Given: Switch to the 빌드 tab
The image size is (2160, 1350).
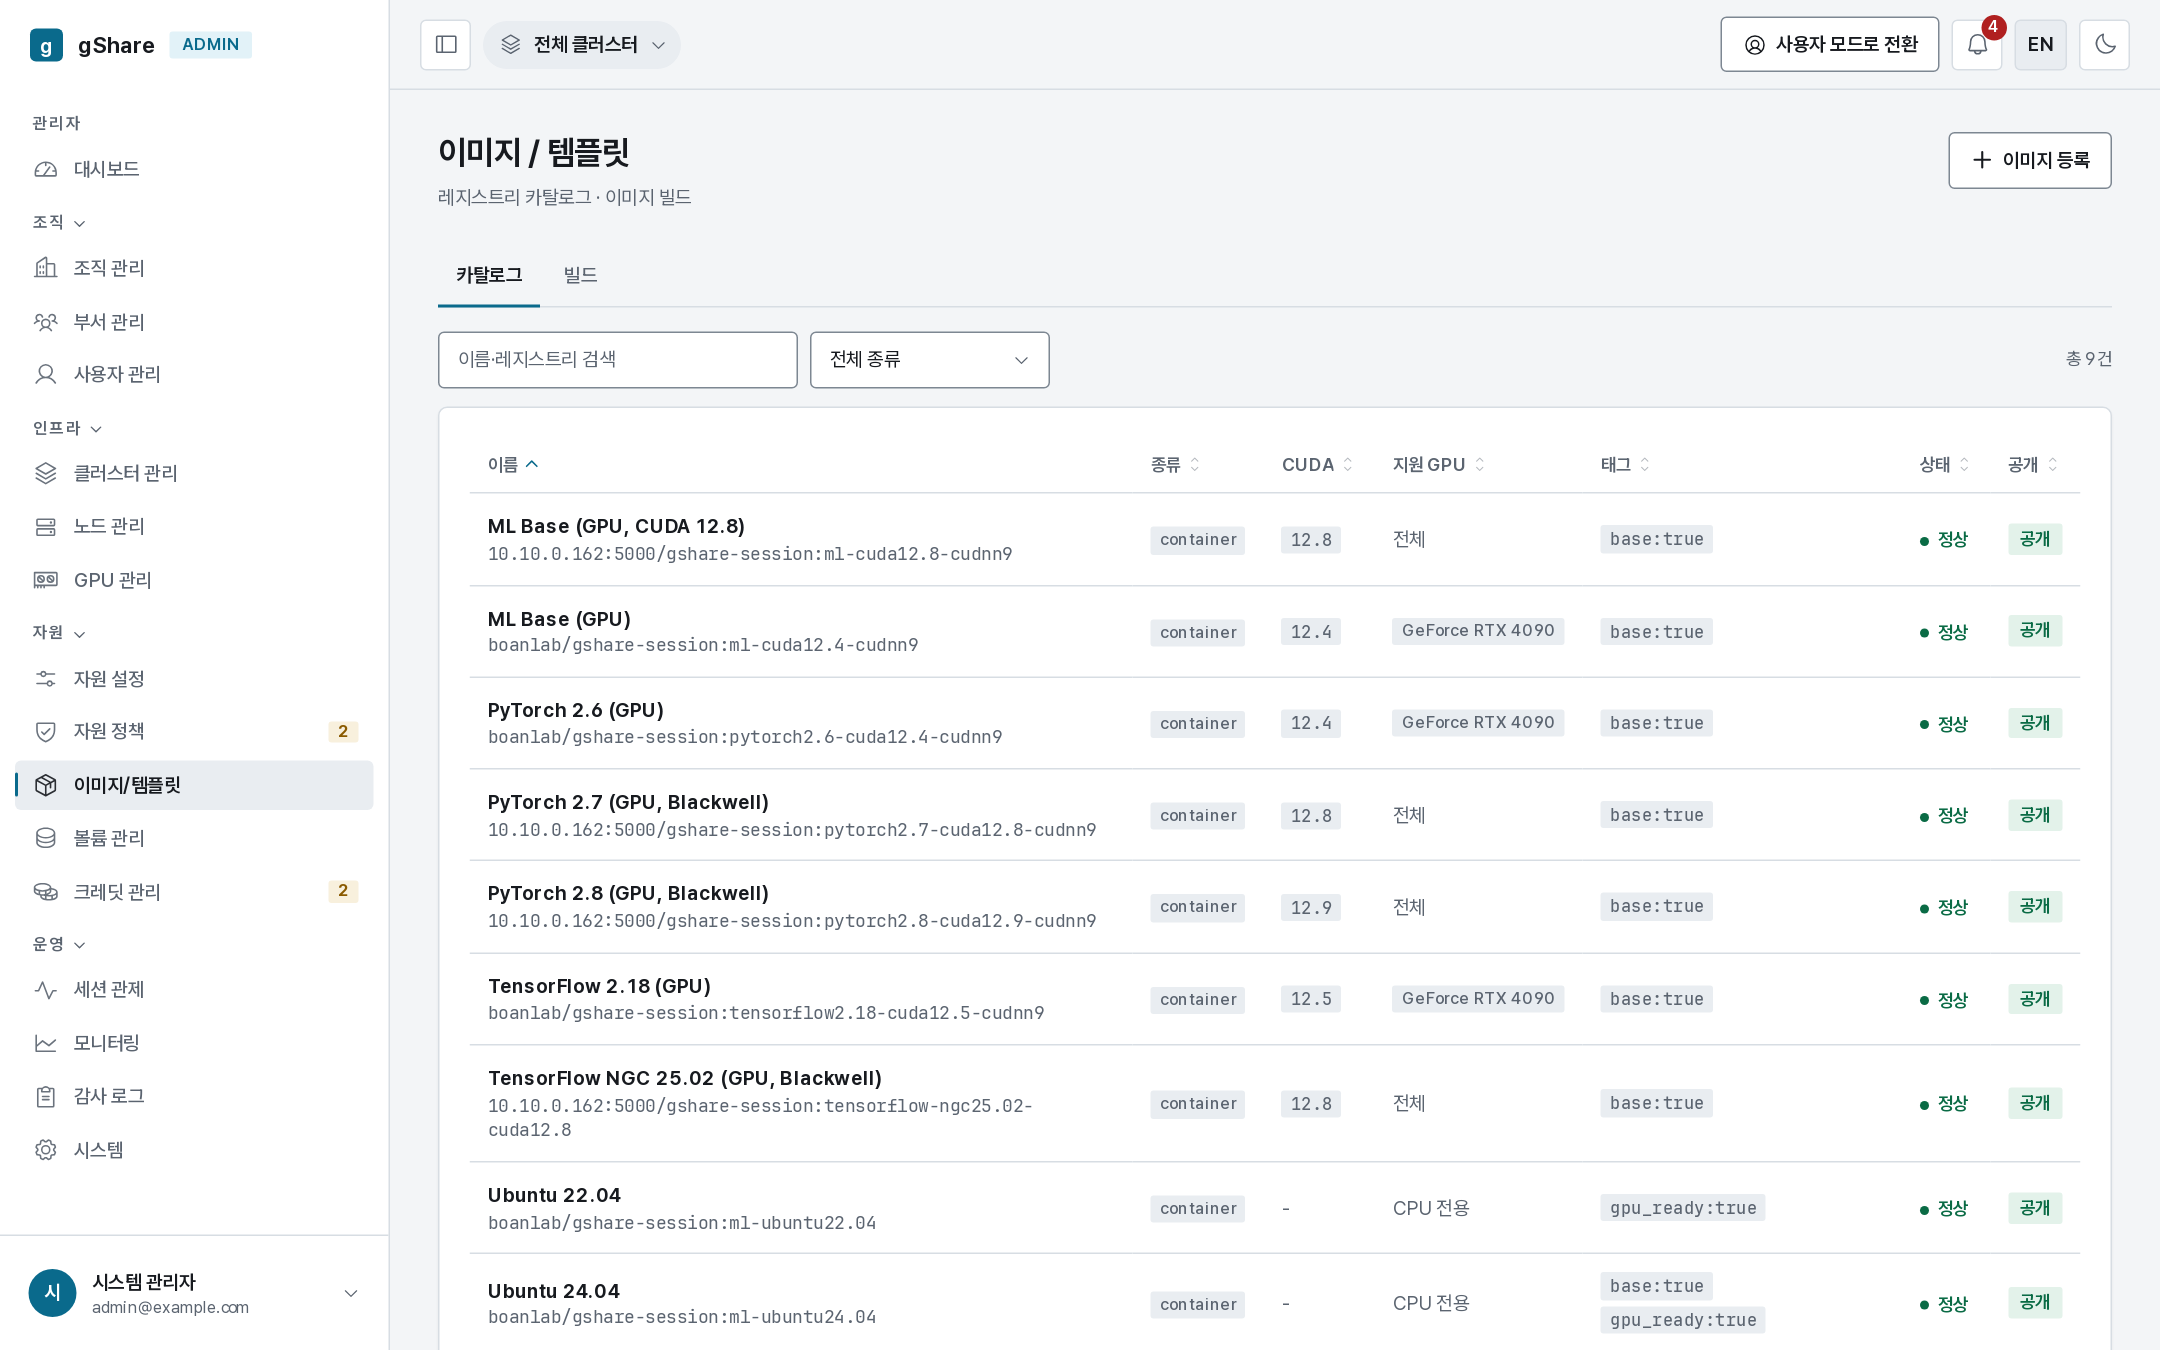Looking at the screenshot, I should pyautogui.click(x=580, y=275).
